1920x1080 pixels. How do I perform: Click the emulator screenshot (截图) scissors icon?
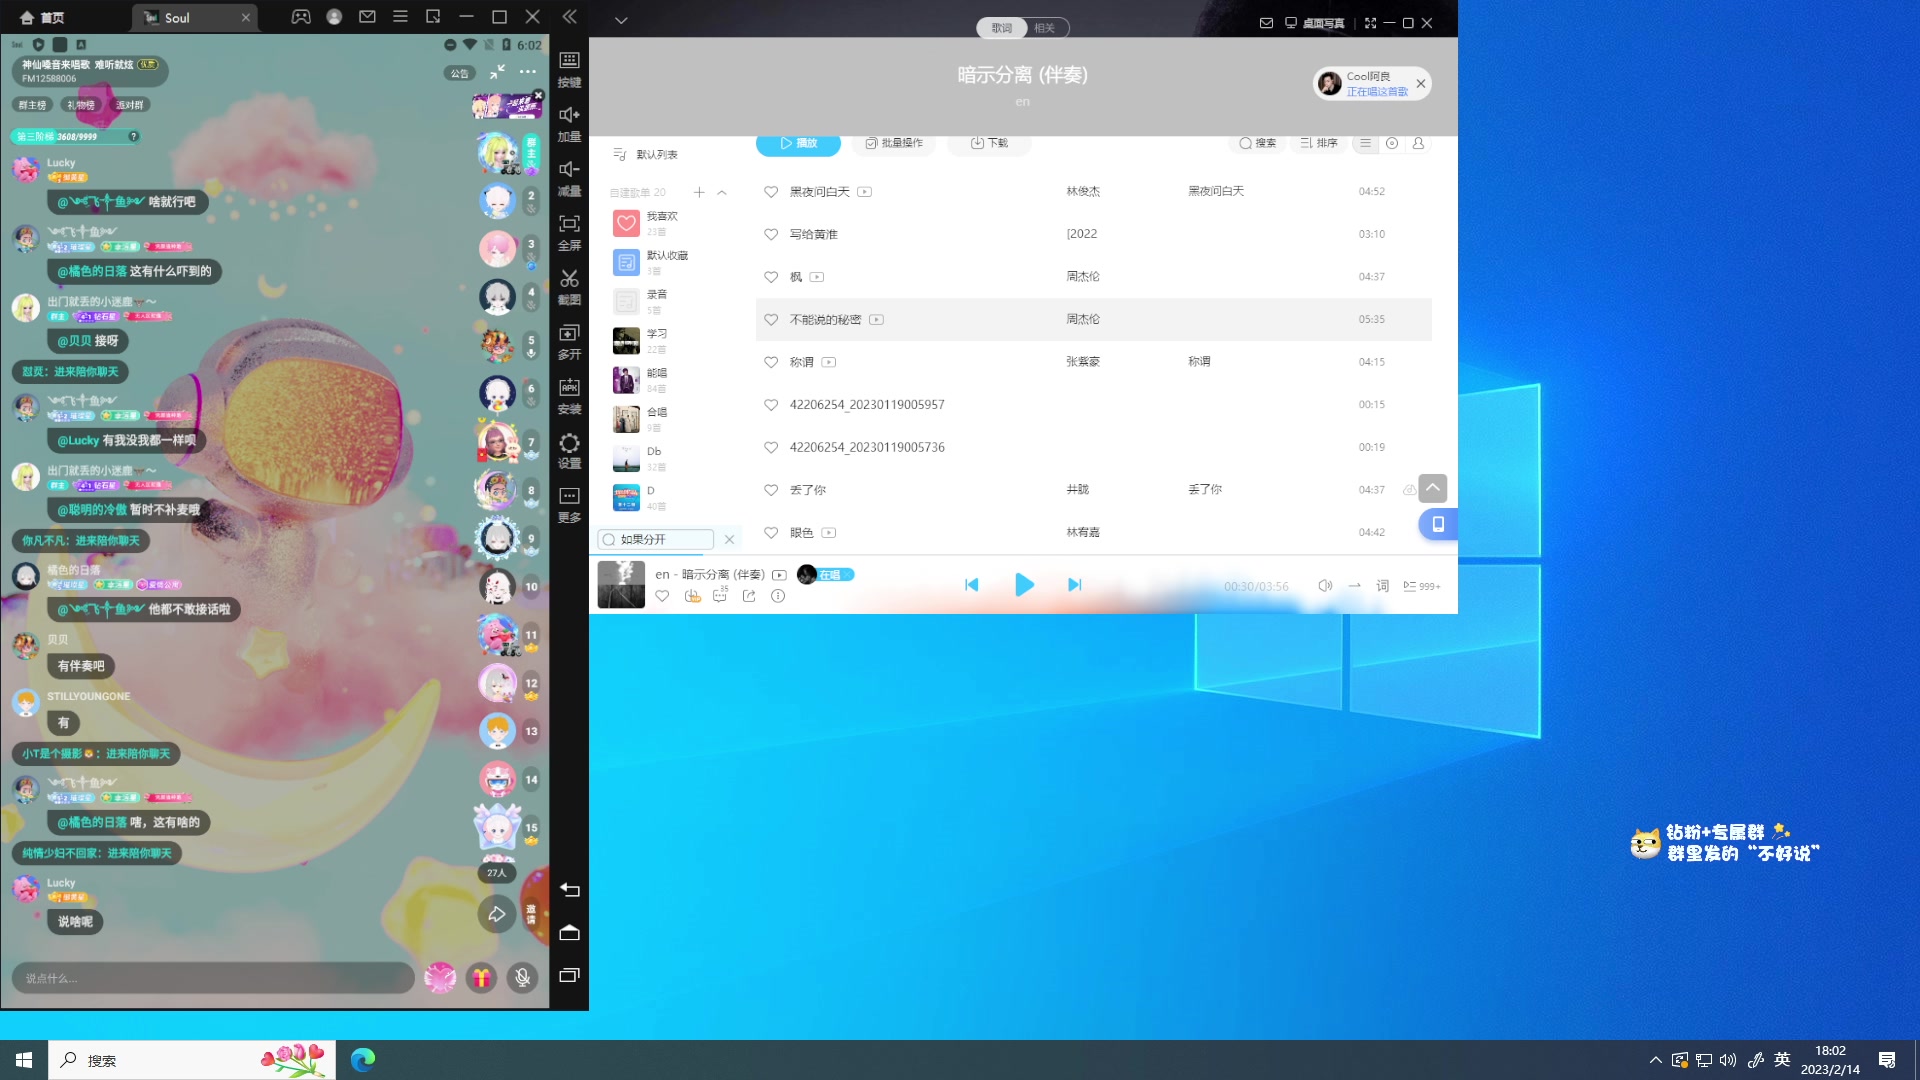coord(569,279)
